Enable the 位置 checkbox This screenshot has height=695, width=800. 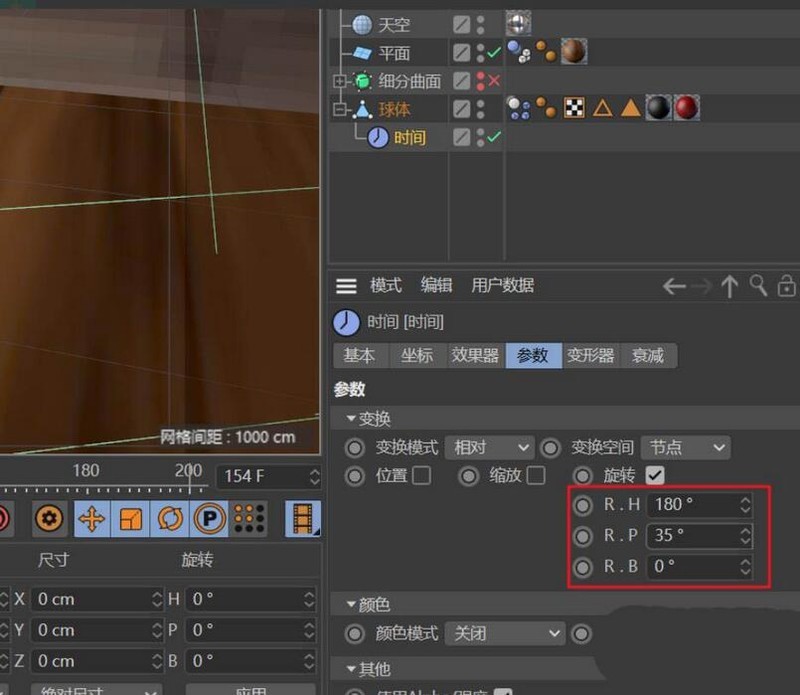point(419,476)
